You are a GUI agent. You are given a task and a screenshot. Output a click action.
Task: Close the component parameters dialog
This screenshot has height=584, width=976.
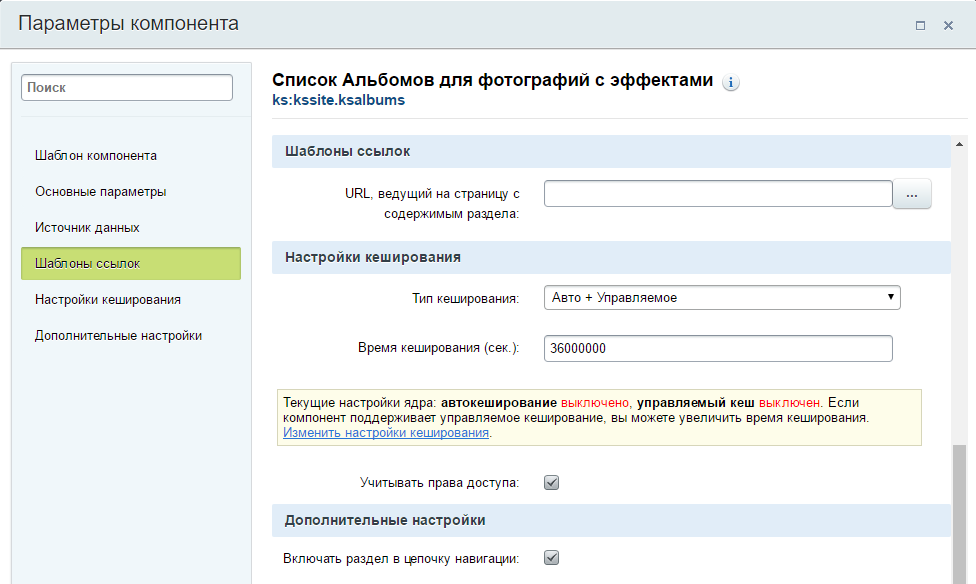coord(948,25)
